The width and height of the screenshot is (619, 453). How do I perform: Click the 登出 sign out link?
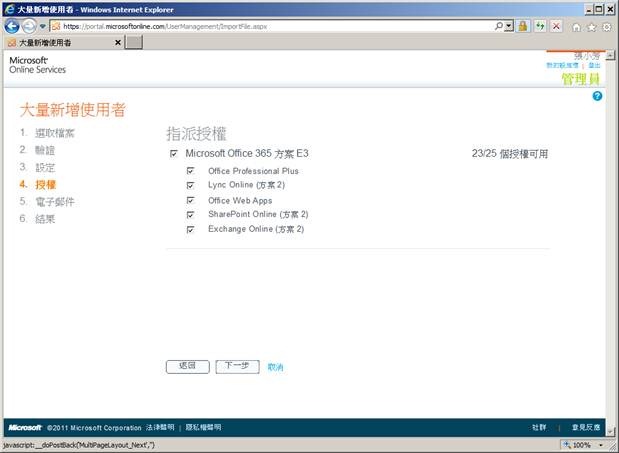click(594, 65)
